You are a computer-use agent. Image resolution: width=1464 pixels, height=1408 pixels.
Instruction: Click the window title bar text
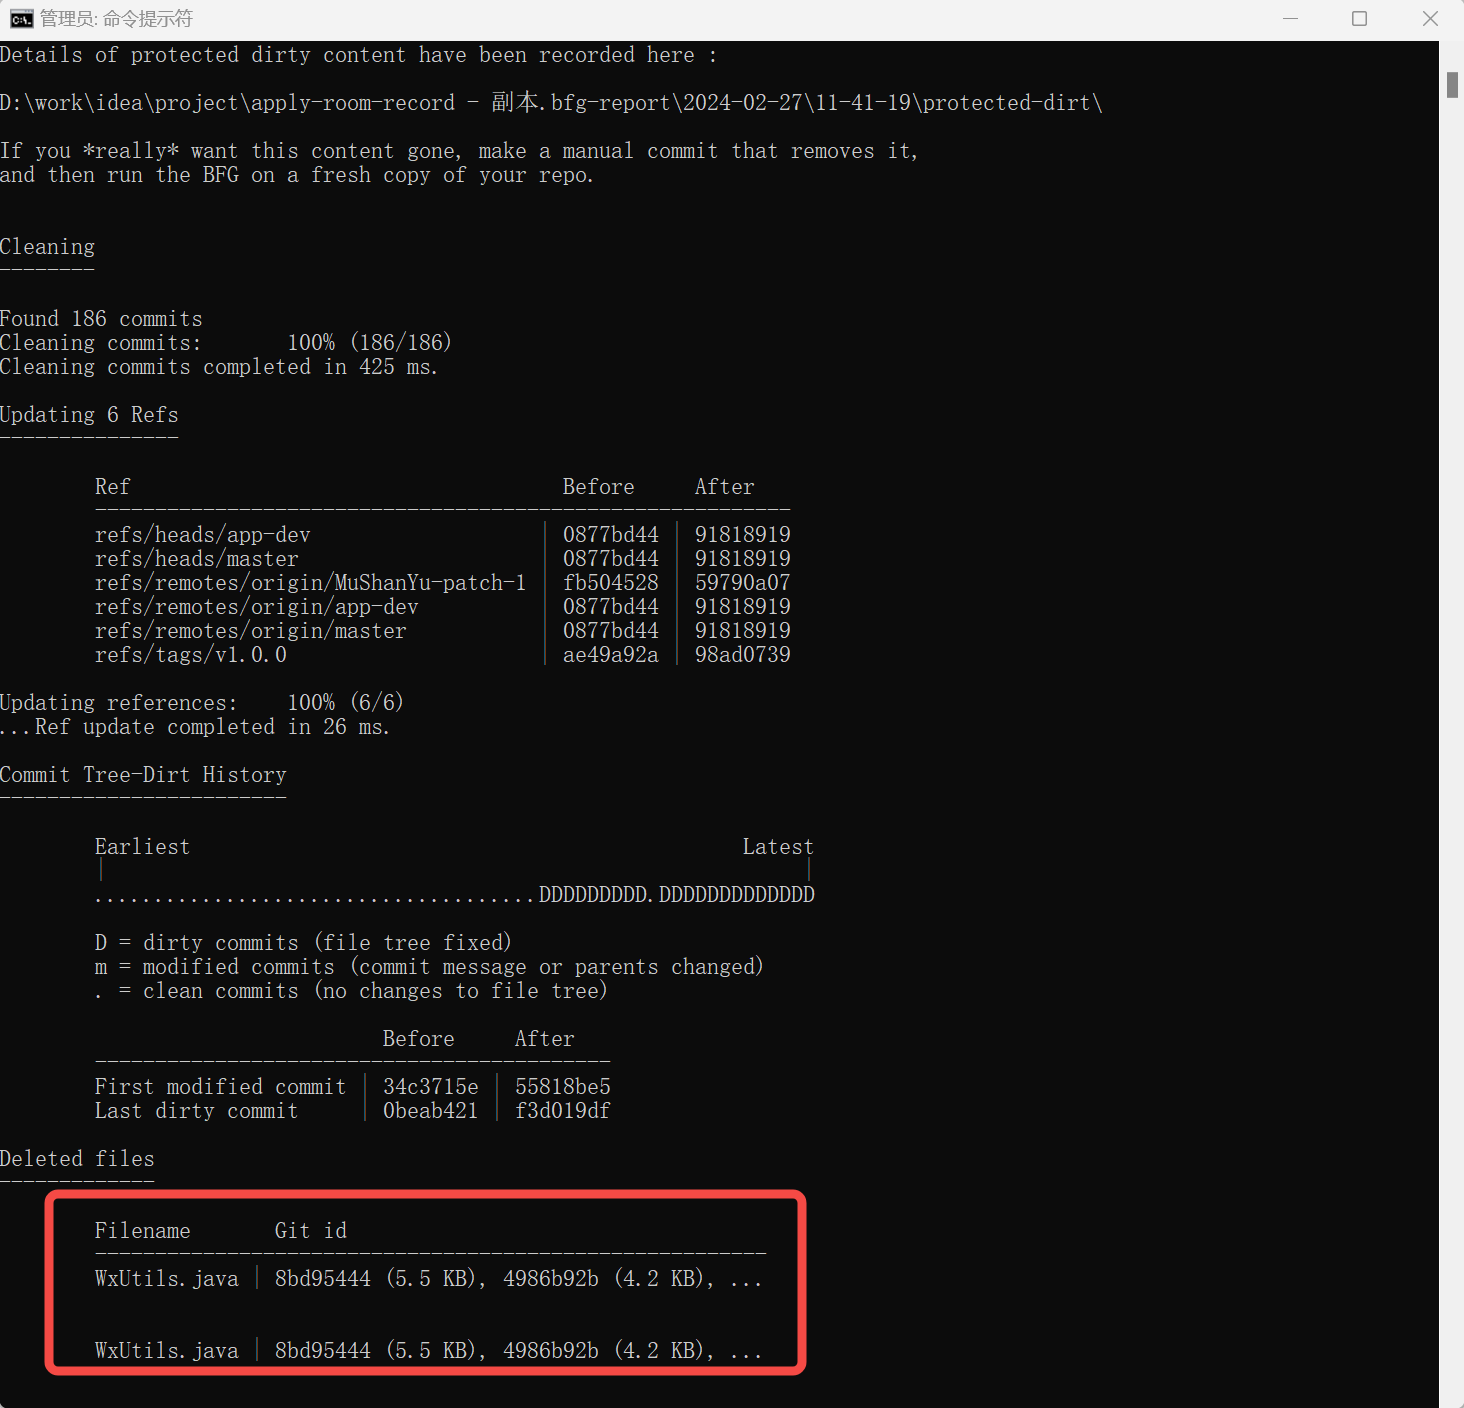tap(116, 19)
